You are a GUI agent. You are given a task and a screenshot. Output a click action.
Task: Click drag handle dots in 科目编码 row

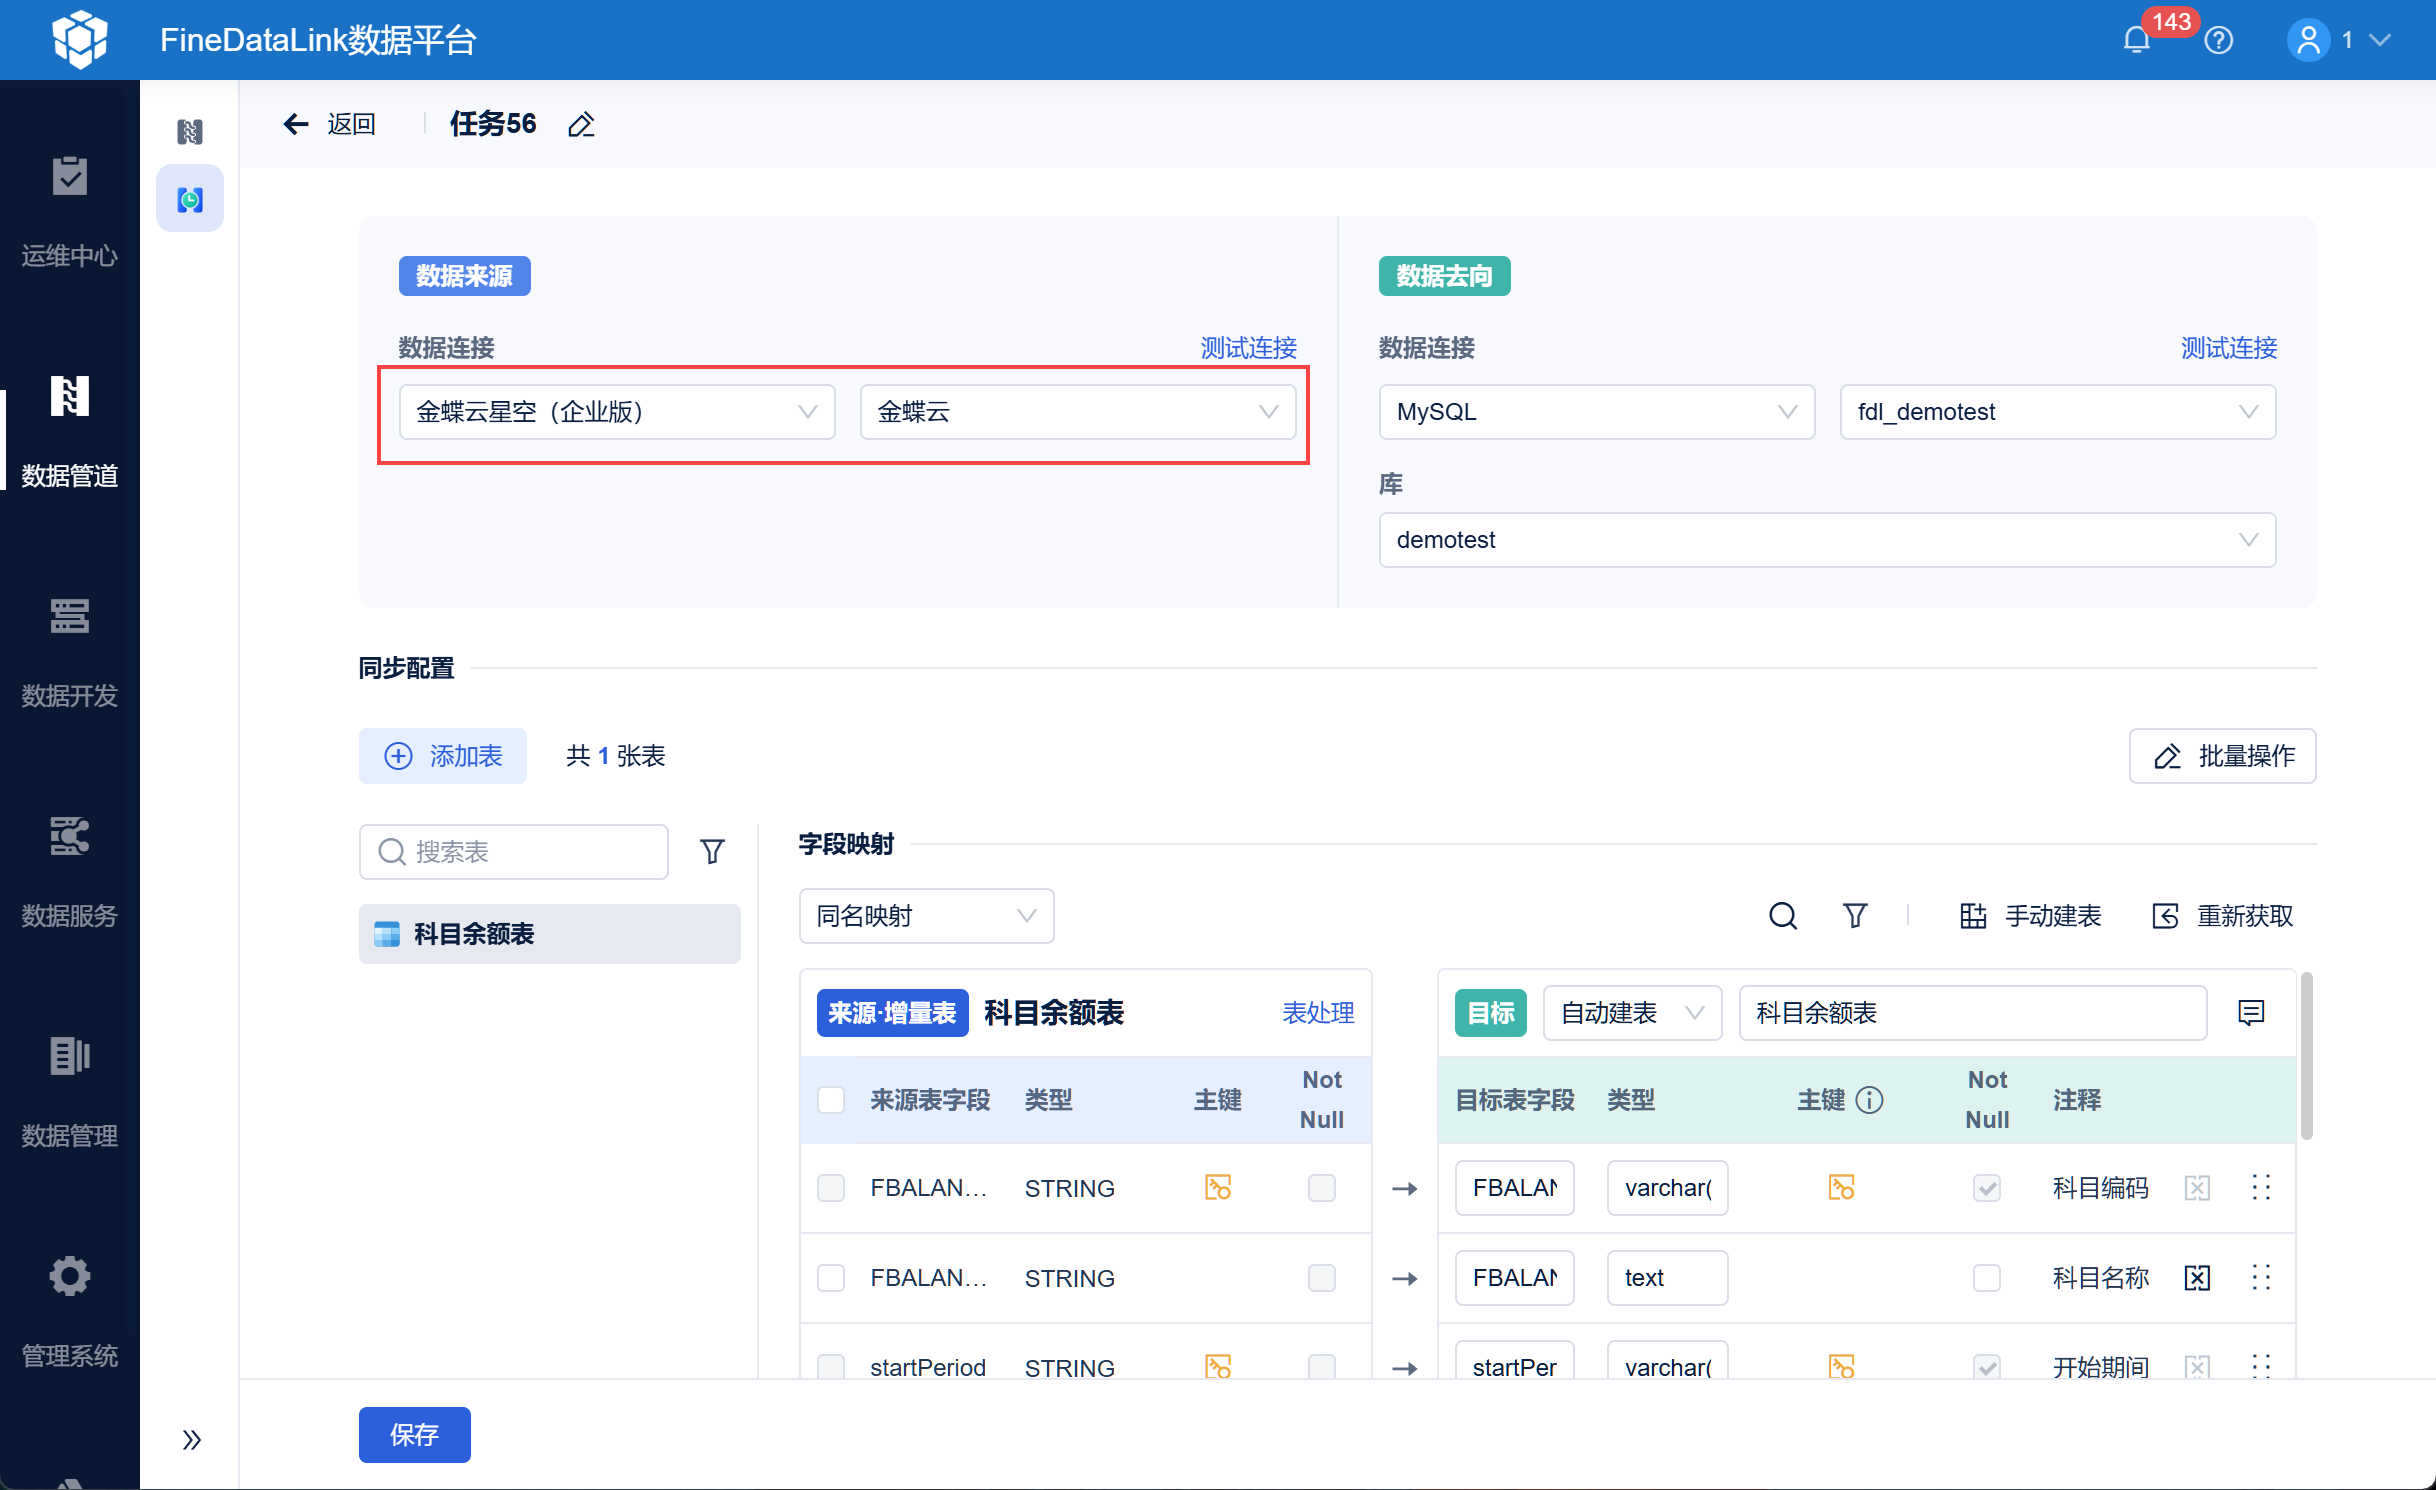(x=2261, y=1188)
